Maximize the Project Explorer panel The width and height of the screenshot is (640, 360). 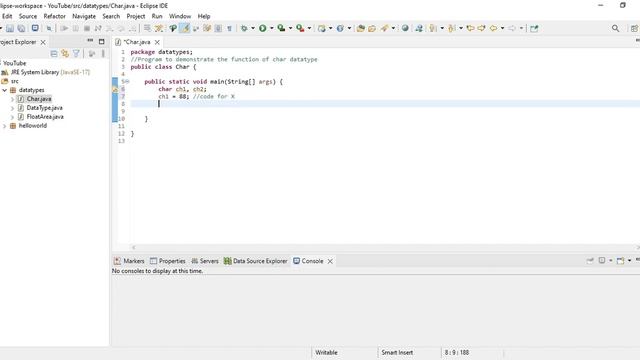[x=102, y=42]
